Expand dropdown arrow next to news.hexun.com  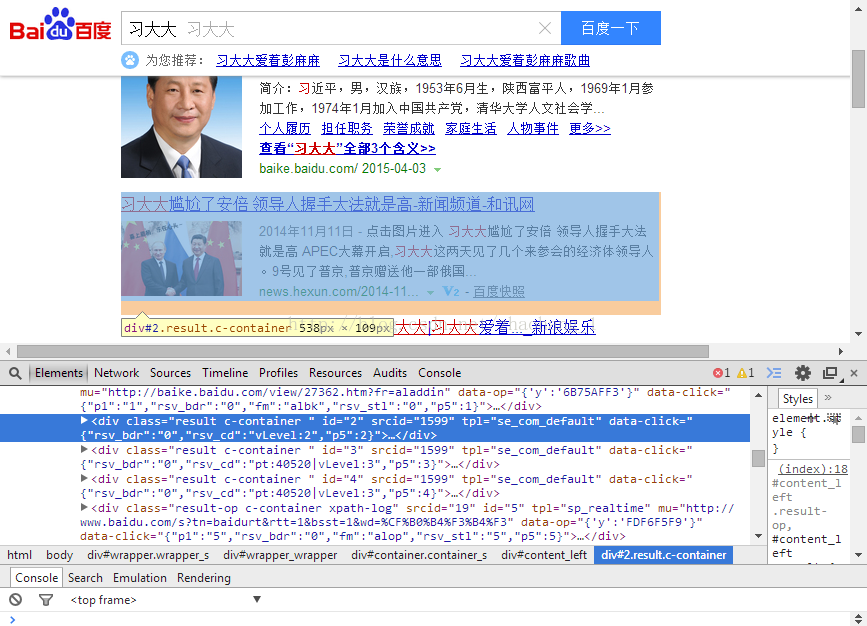click(x=430, y=293)
